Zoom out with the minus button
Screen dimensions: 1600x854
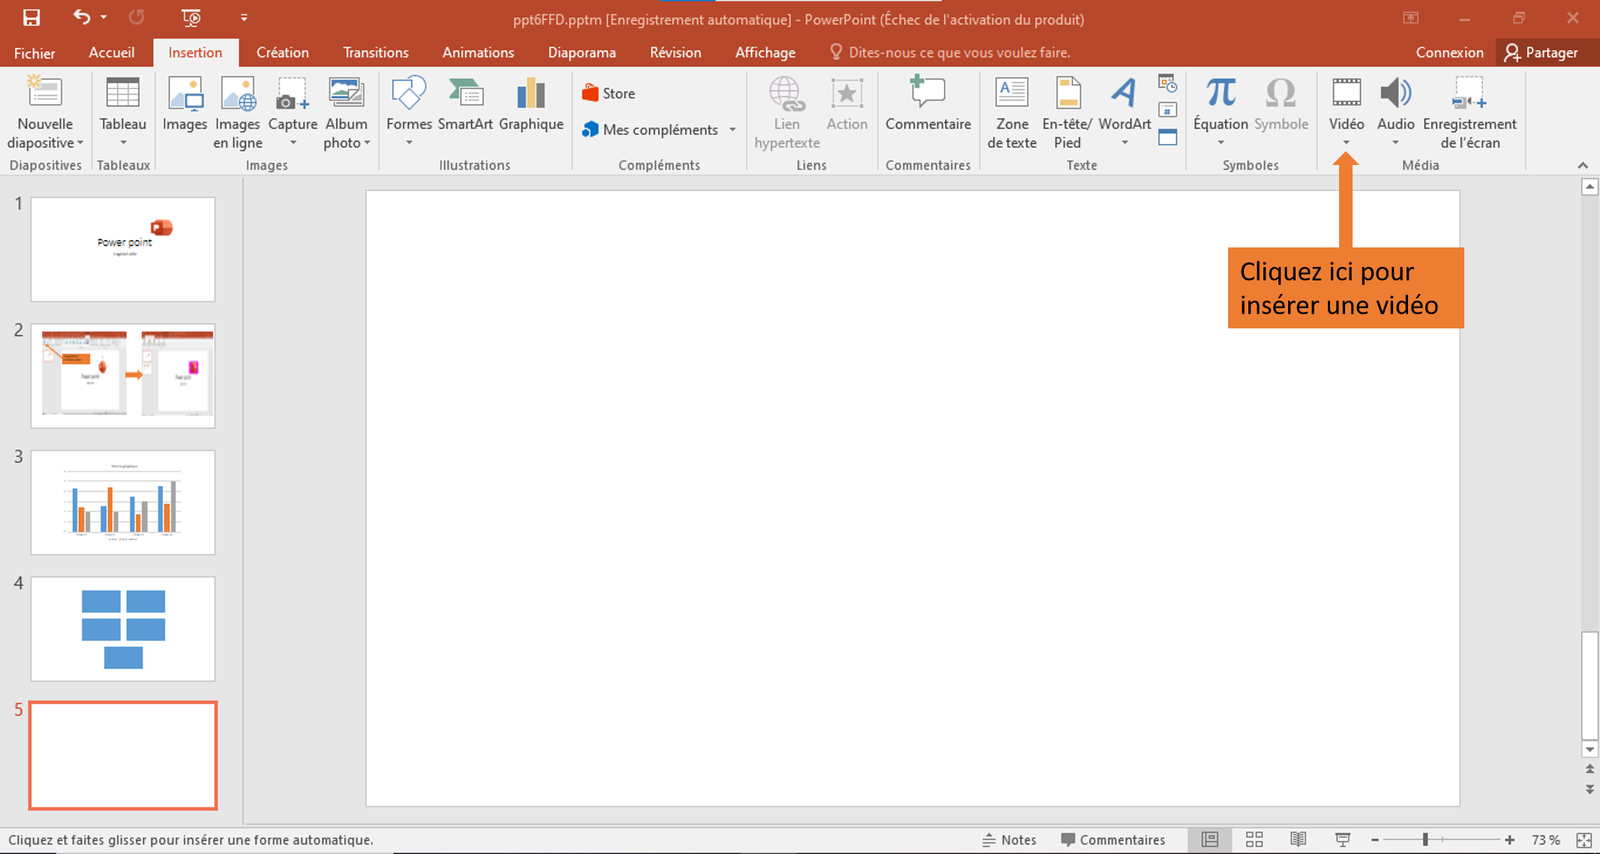point(1375,840)
